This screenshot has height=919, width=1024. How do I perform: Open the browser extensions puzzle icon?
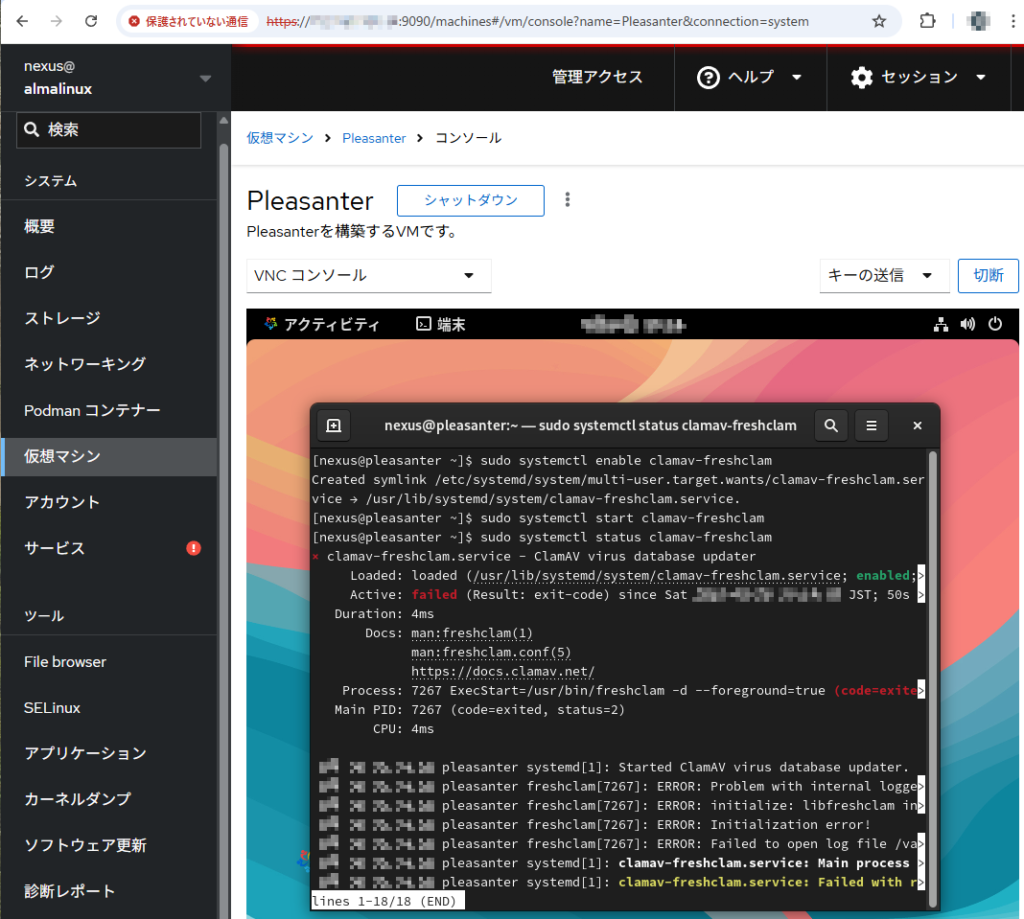928,21
